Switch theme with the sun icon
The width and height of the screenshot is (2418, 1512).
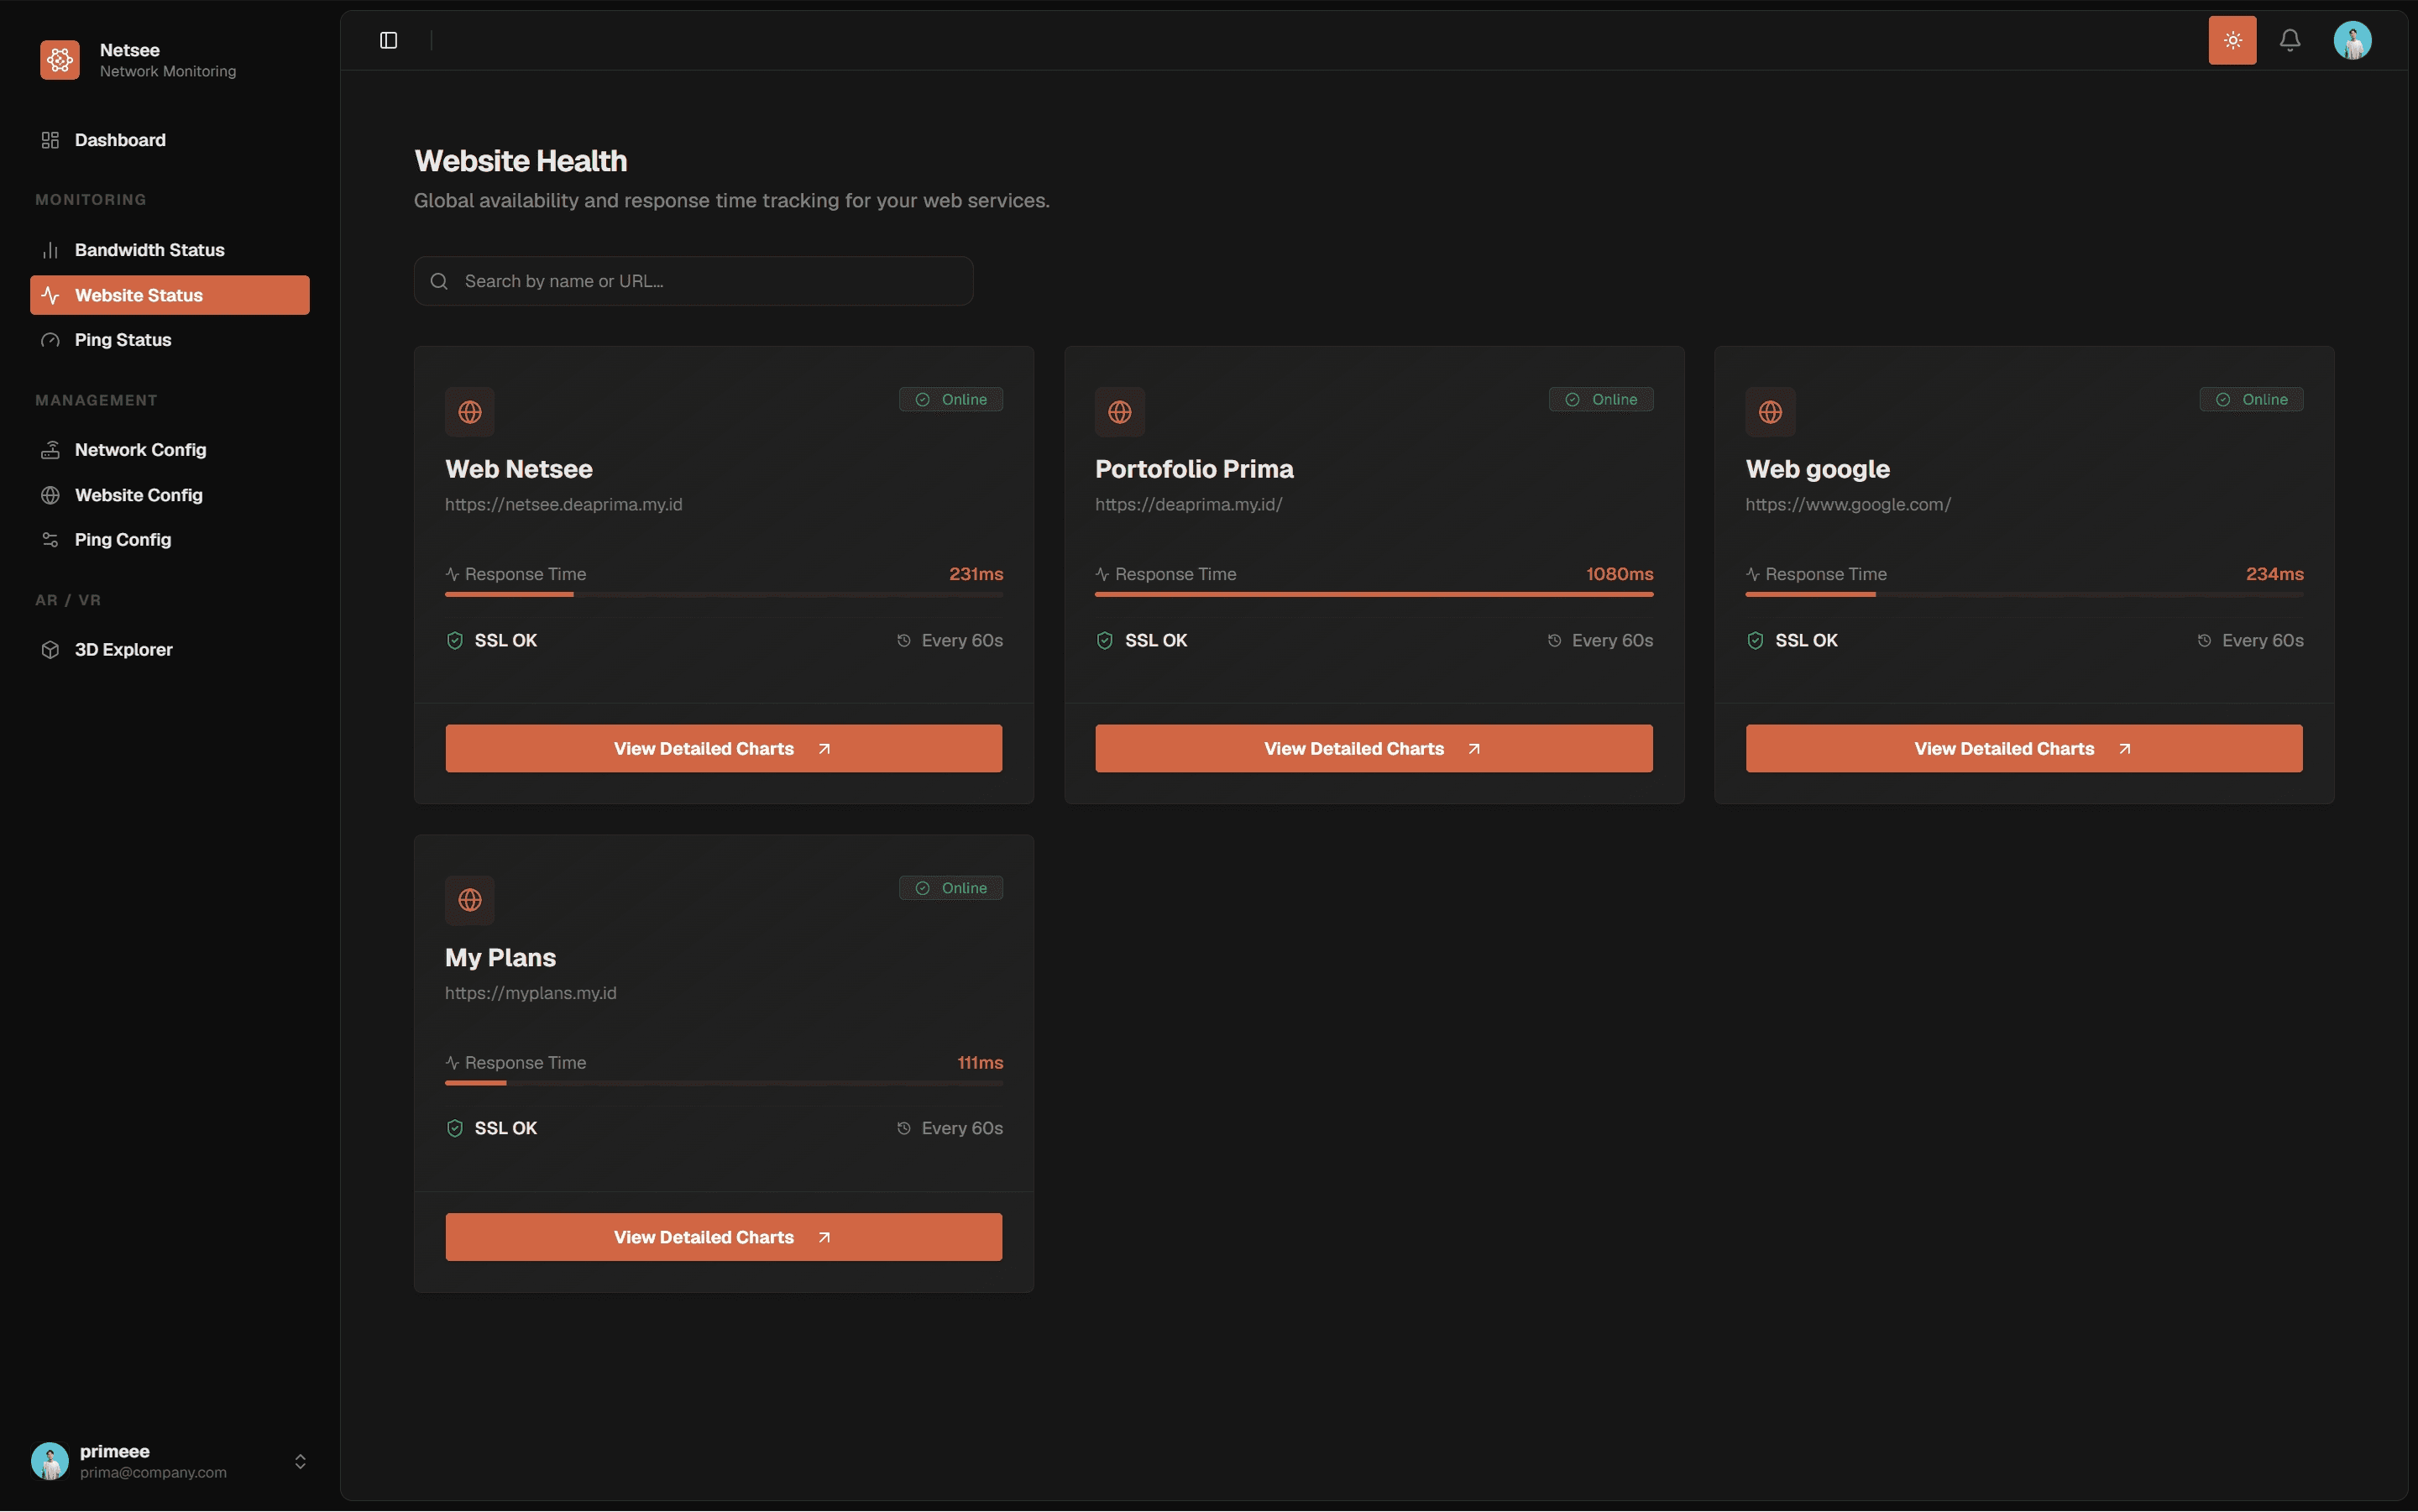2232,40
